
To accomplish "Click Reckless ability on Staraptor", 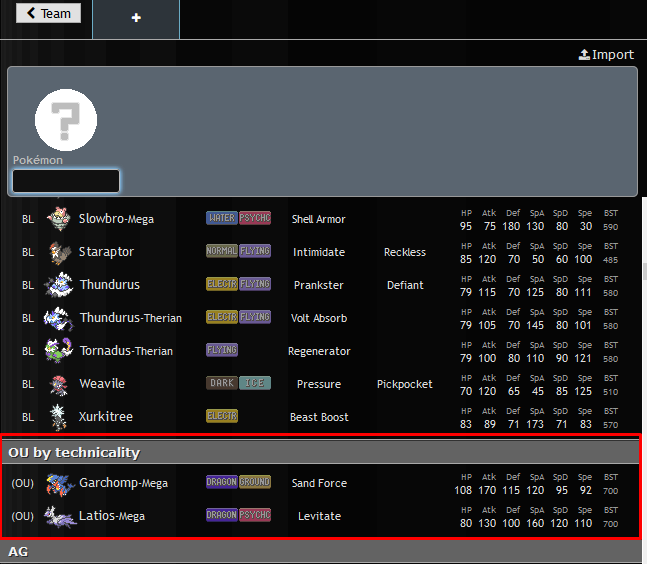I will pos(405,252).
